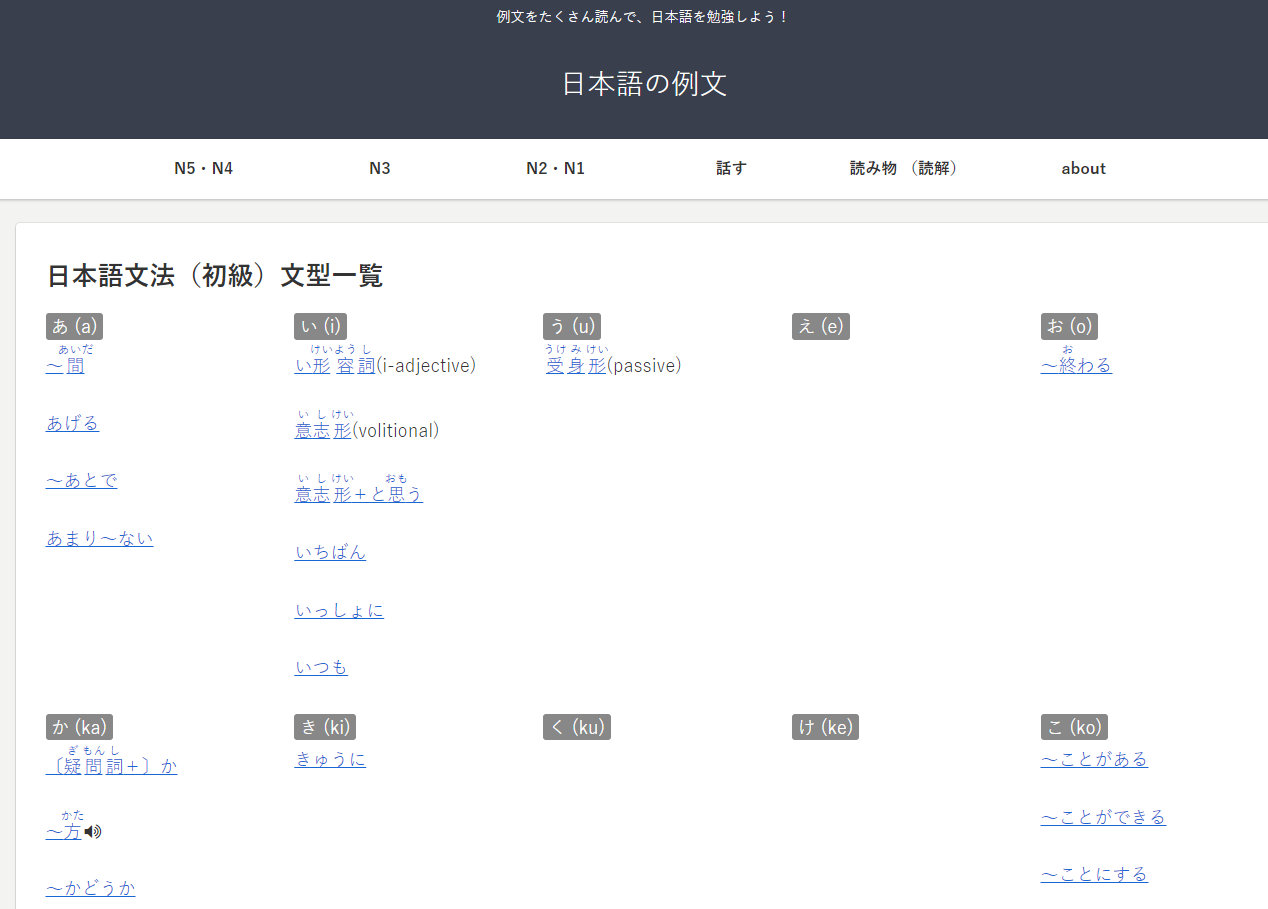Open 読み物（読解）menu item
The height and width of the screenshot is (909, 1268).
(x=906, y=168)
